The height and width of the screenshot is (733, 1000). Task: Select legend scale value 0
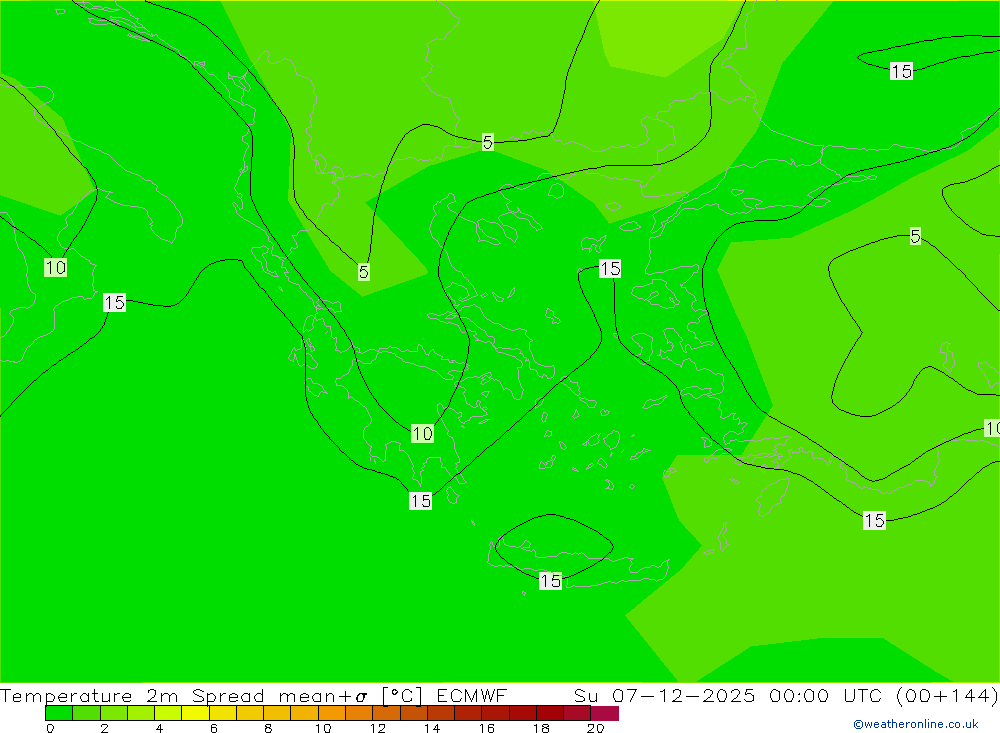pyautogui.click(x=50, y=728)
